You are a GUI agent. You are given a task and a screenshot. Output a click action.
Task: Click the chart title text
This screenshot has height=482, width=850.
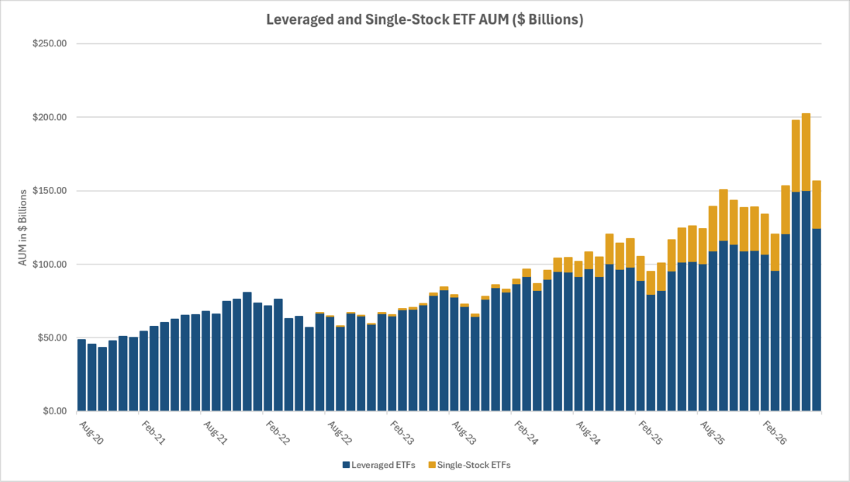coord(424,20)
